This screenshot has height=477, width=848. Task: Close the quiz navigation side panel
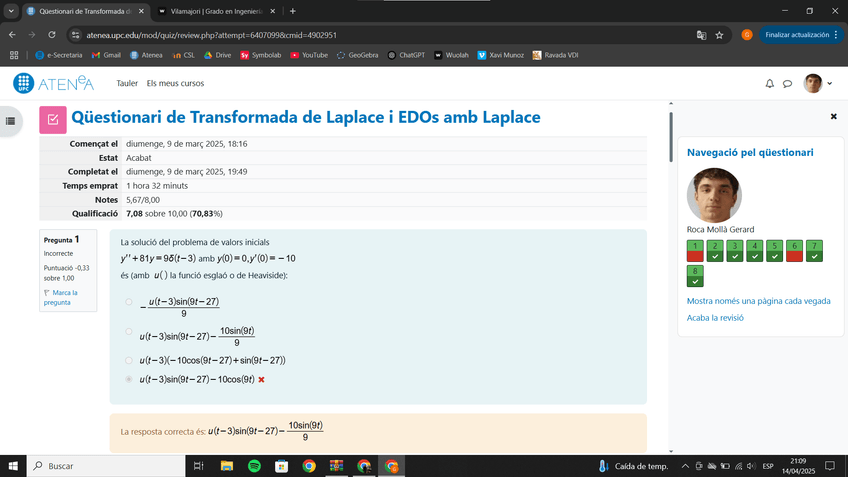[833, 116]
